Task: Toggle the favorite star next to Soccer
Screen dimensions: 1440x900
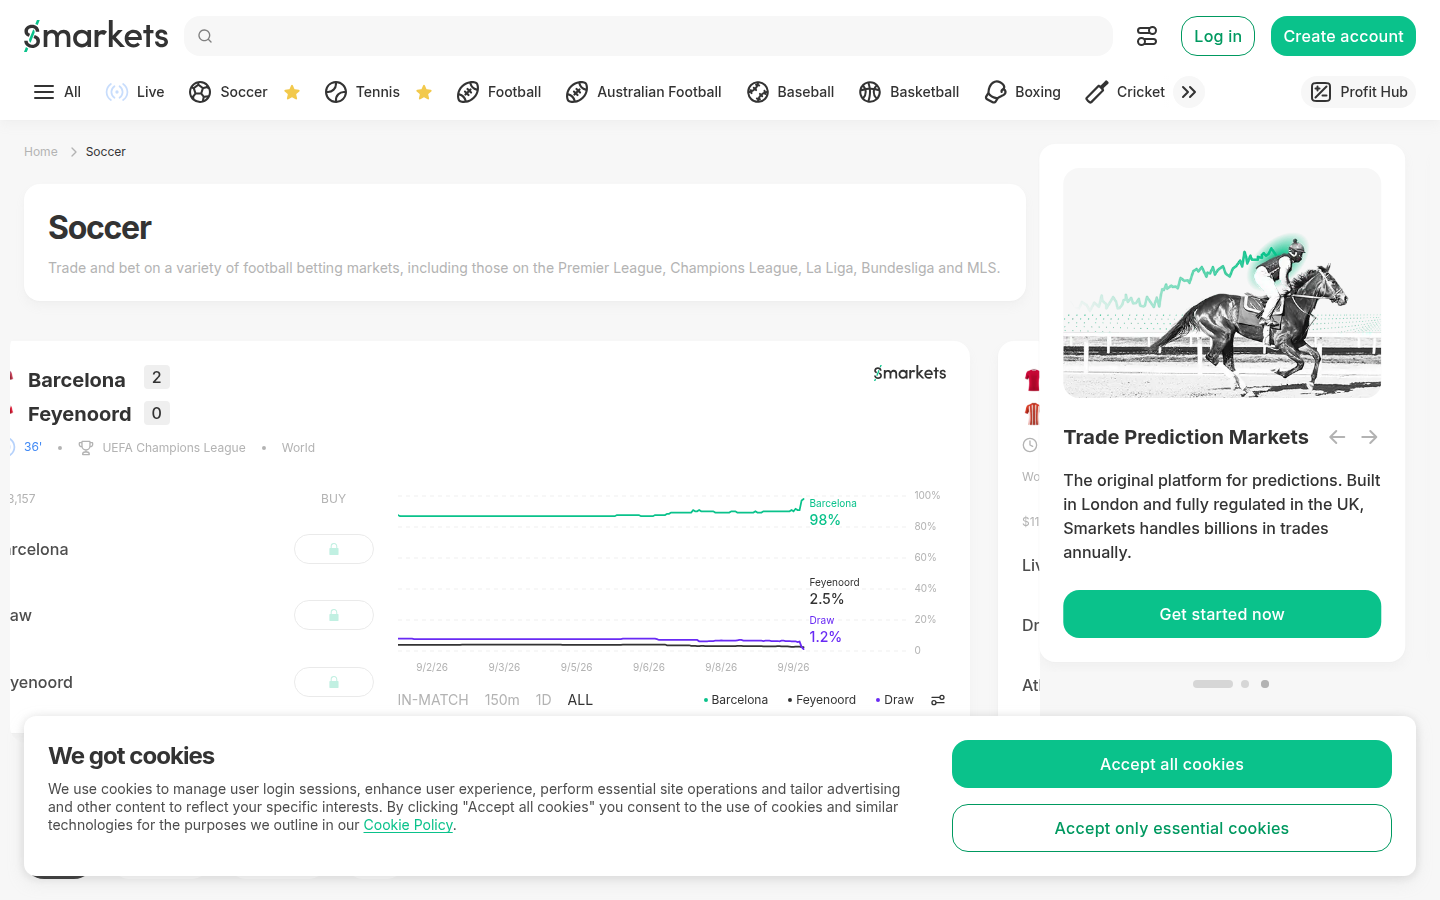Action: tap(292, 92)
